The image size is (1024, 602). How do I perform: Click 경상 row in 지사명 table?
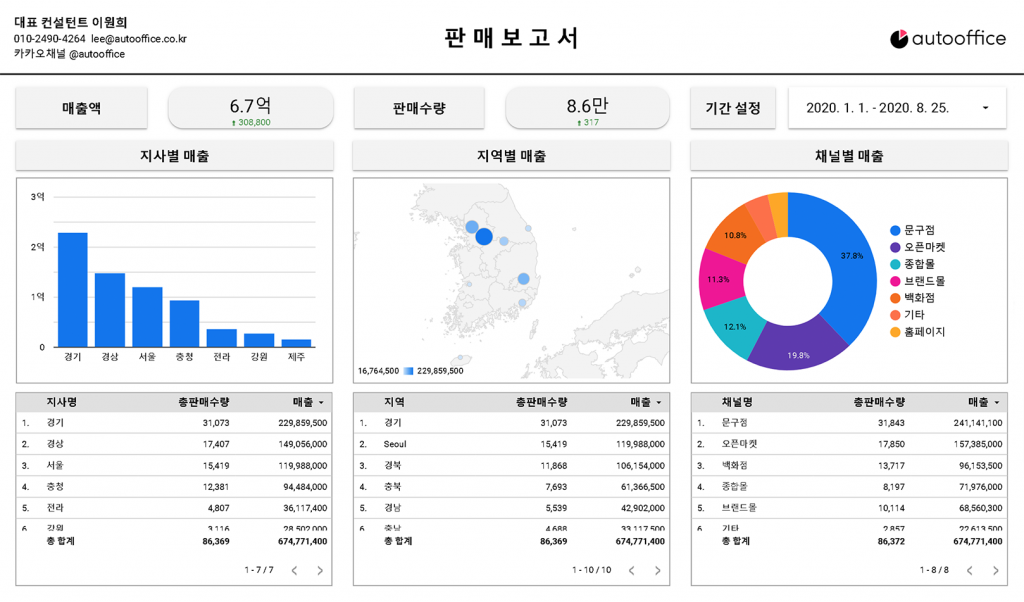click(x=174, y=444)
